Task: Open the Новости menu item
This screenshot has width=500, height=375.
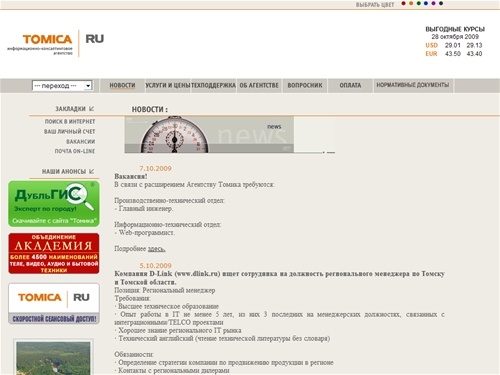Action: click(122, 85)
